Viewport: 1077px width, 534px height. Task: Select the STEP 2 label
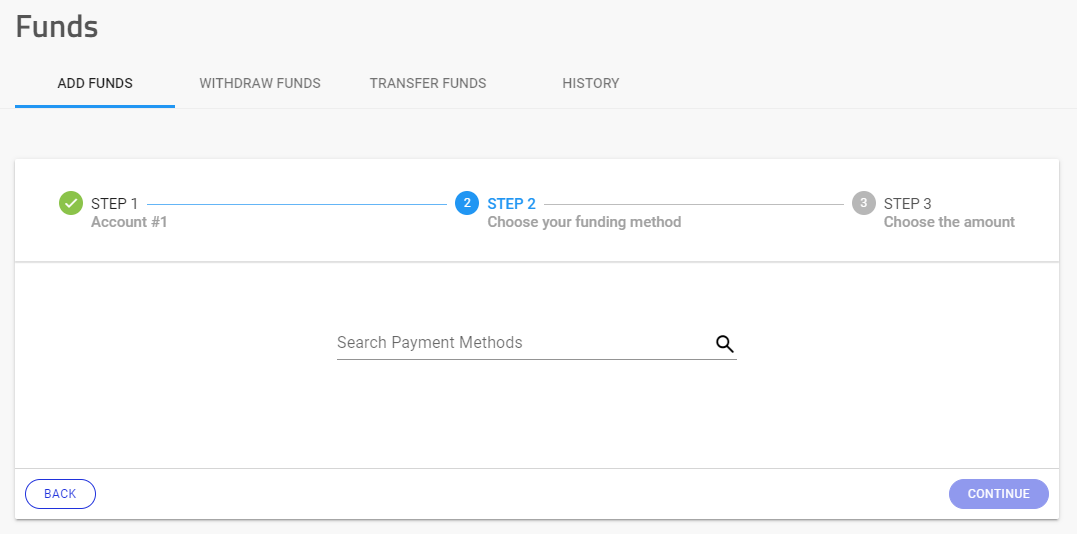pos(512,204)
